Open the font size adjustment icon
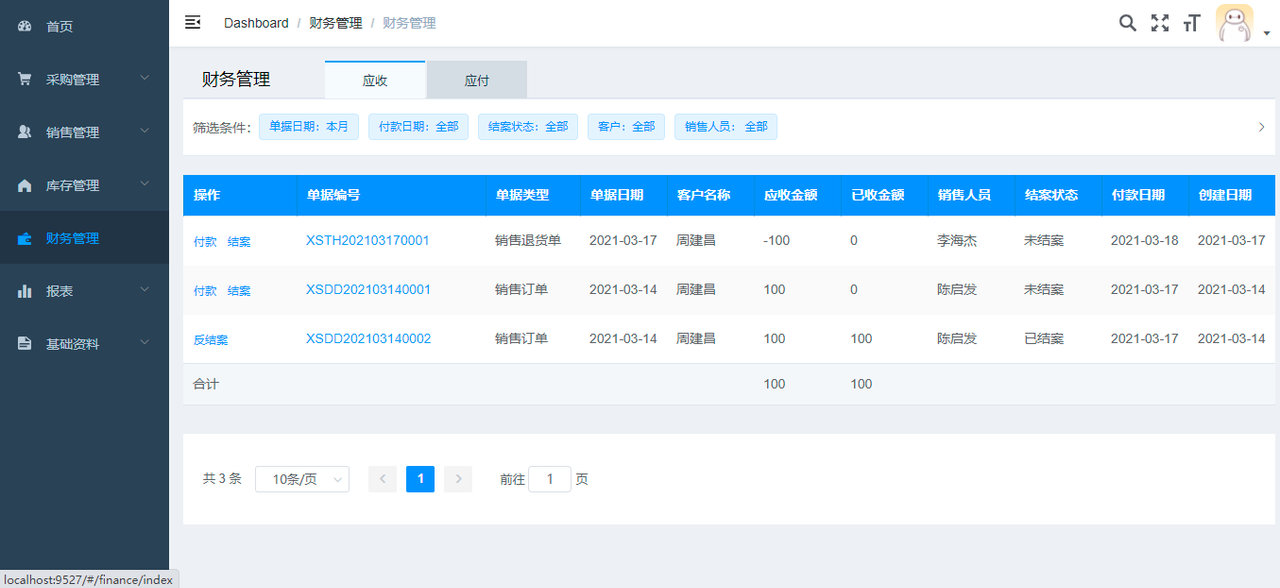1280x588 pixels. click(1191, 22)
